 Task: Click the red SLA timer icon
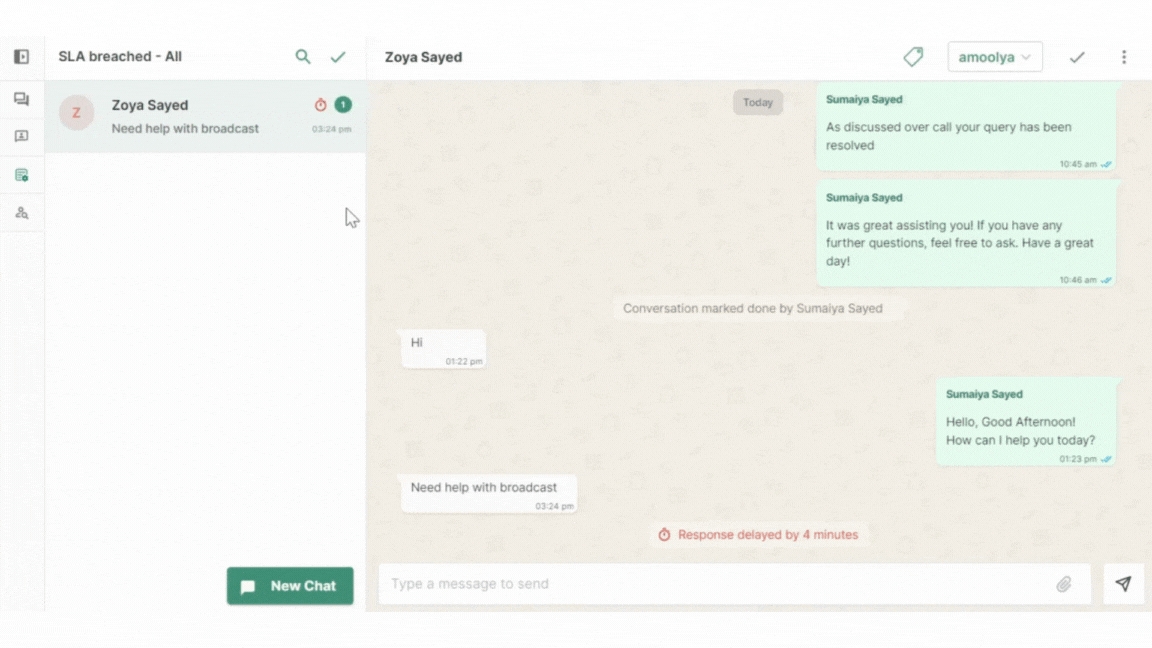point(320,105)
